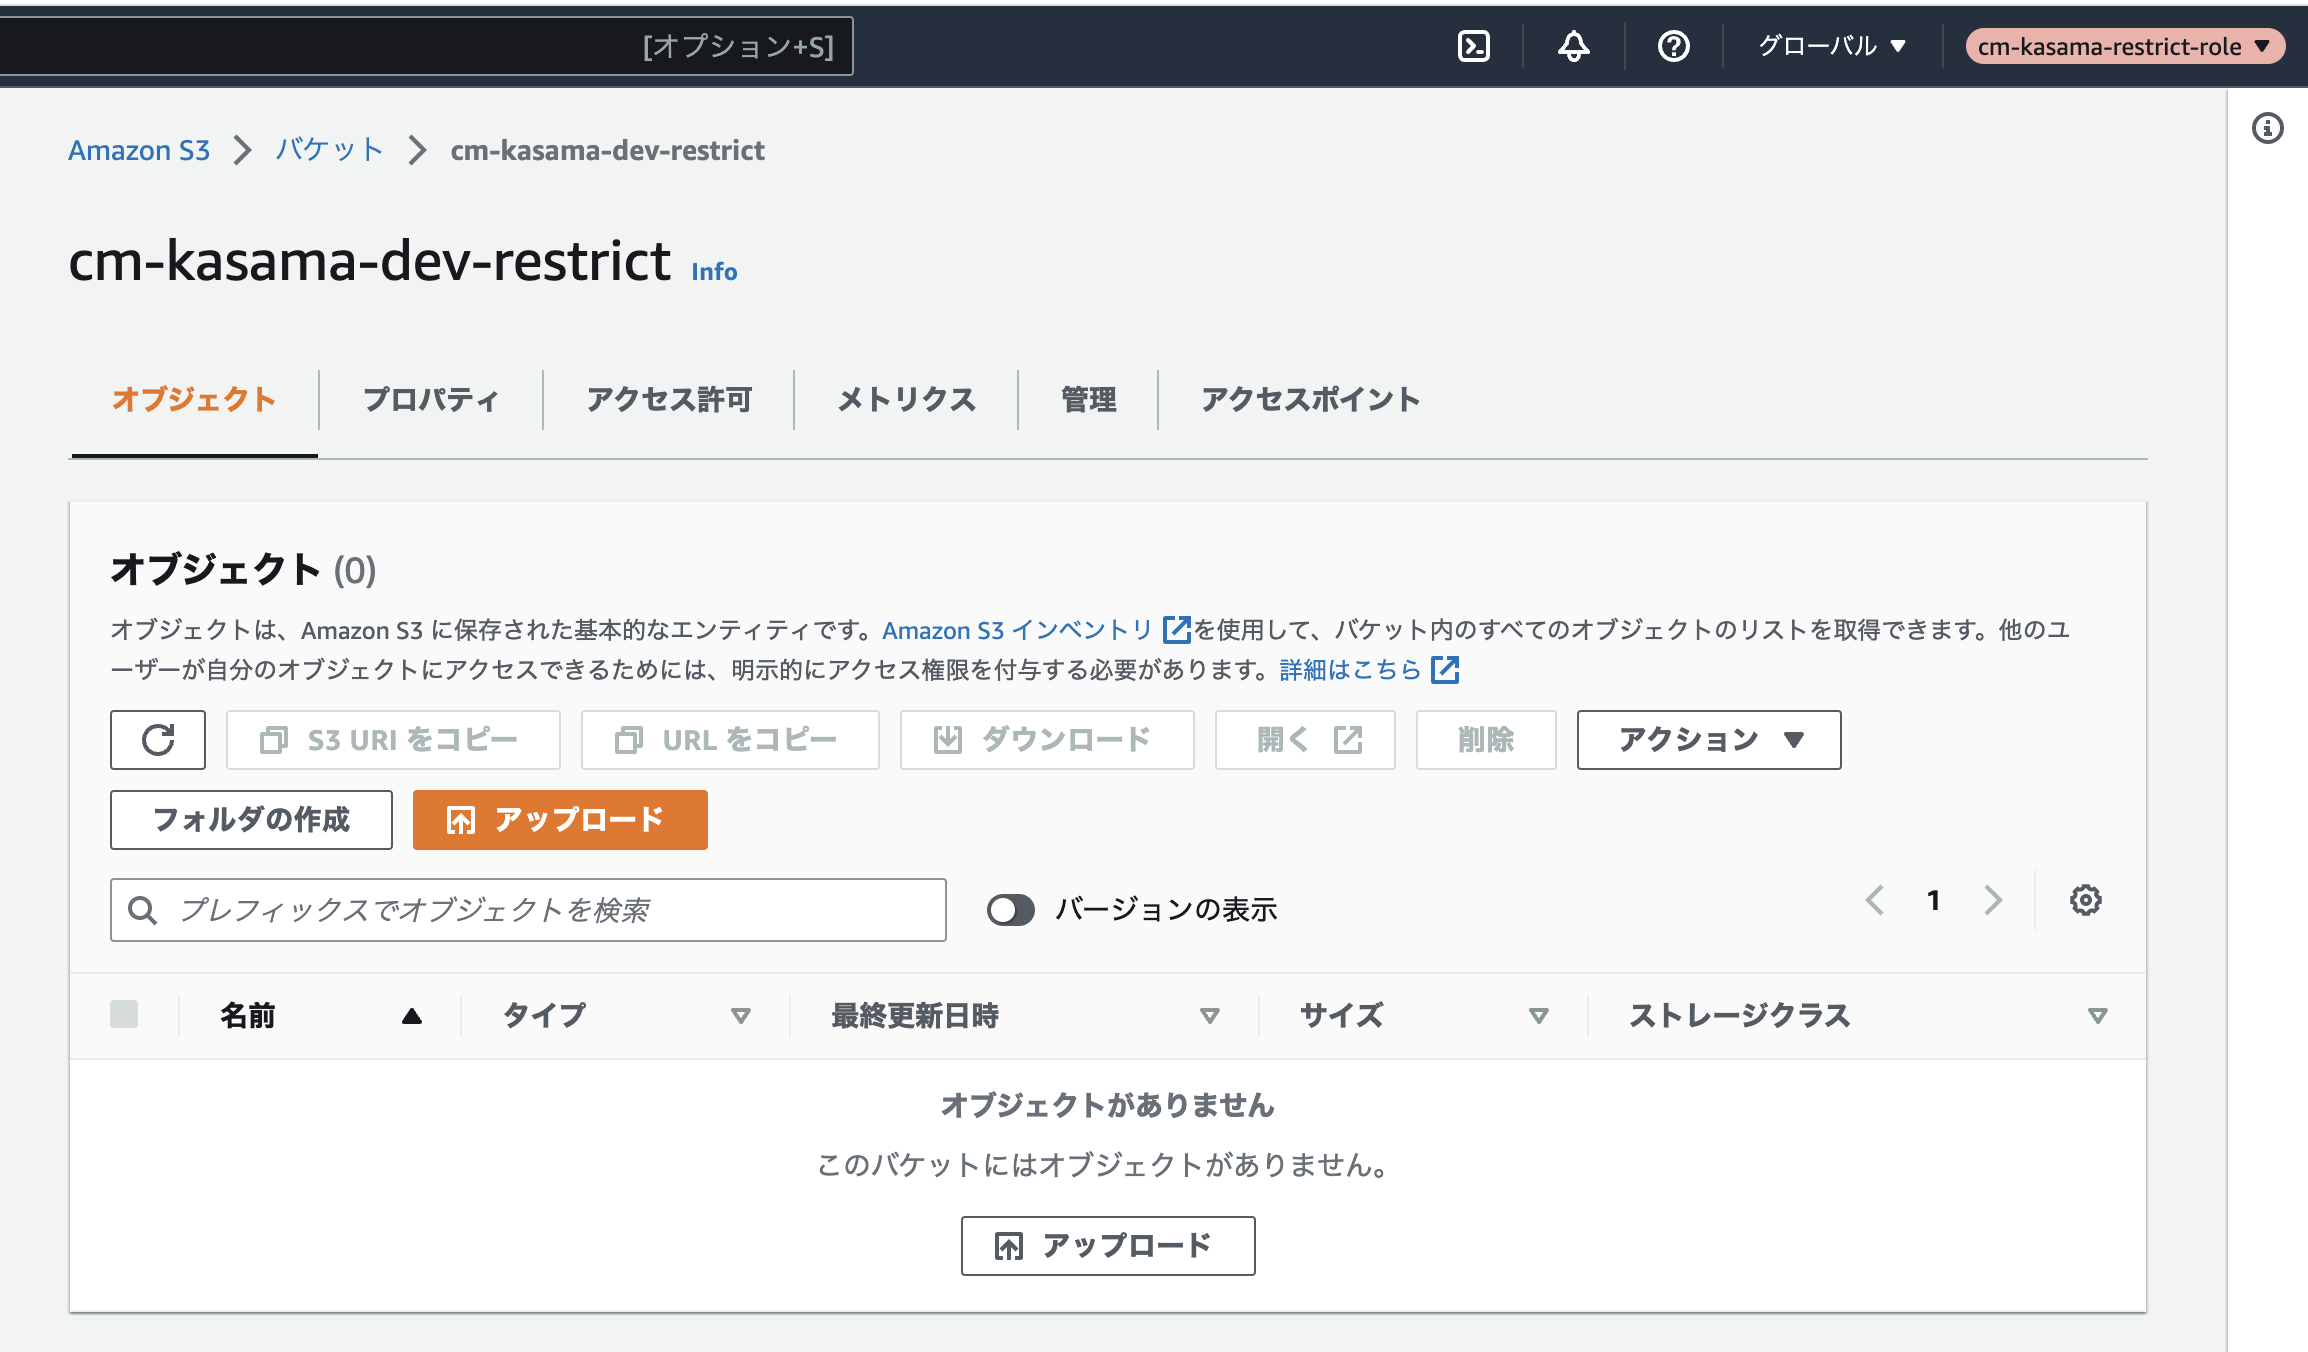This screenshot has width=2308, height=1352.
Task: Switch to the アクセス許可 tab
Action: 669,399
